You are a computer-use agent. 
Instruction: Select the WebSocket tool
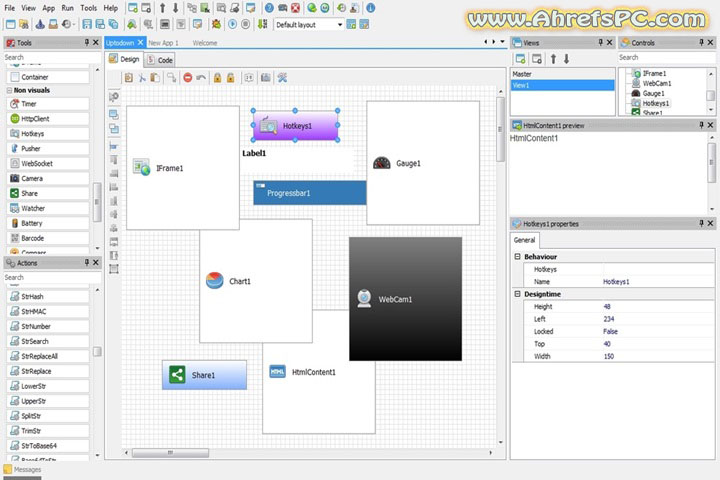(x=49, y=164)
